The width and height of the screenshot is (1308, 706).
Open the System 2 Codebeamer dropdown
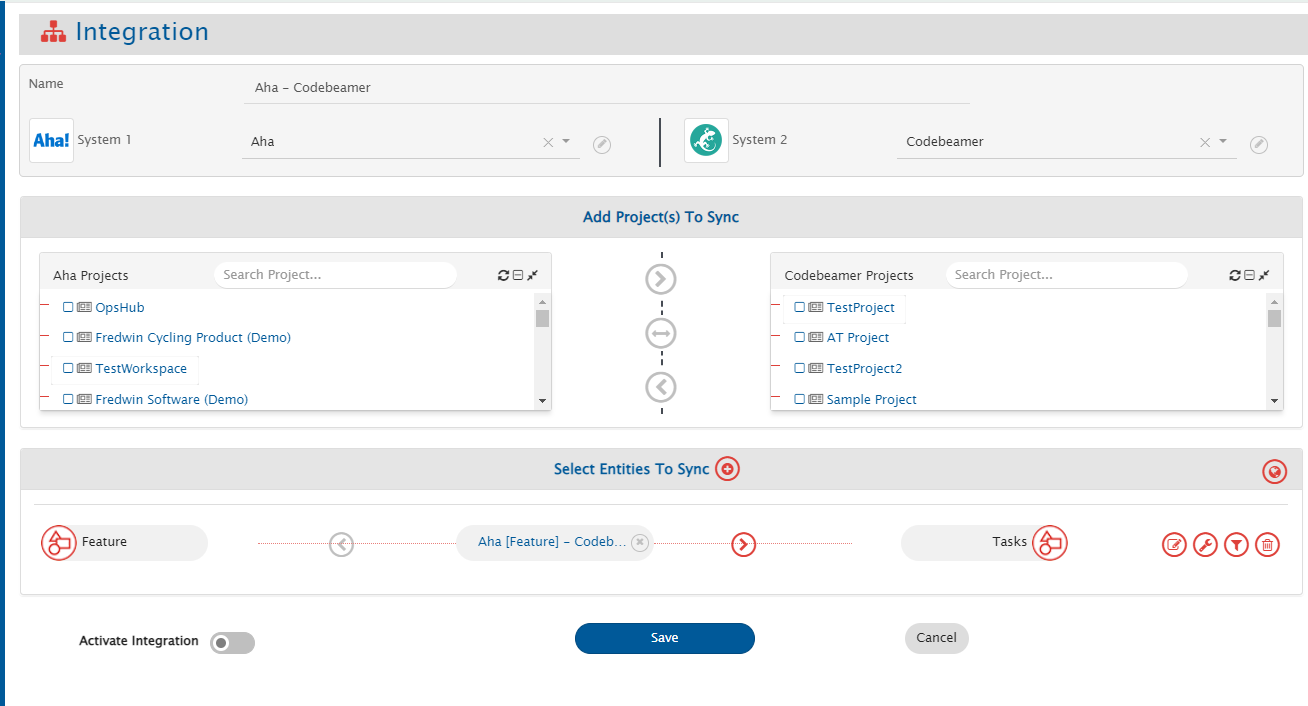tap(1223, 142)
